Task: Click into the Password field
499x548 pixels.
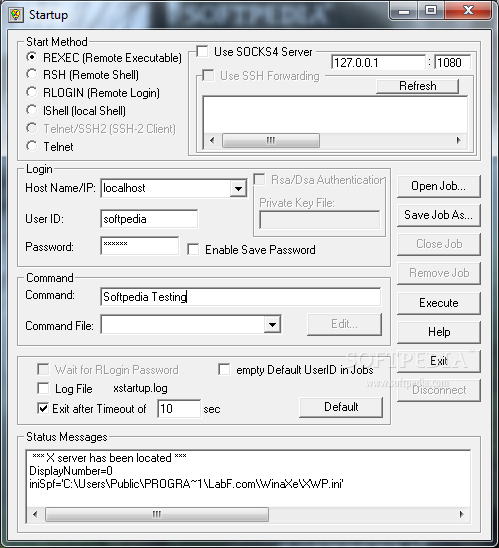Action: click(140, 246)
